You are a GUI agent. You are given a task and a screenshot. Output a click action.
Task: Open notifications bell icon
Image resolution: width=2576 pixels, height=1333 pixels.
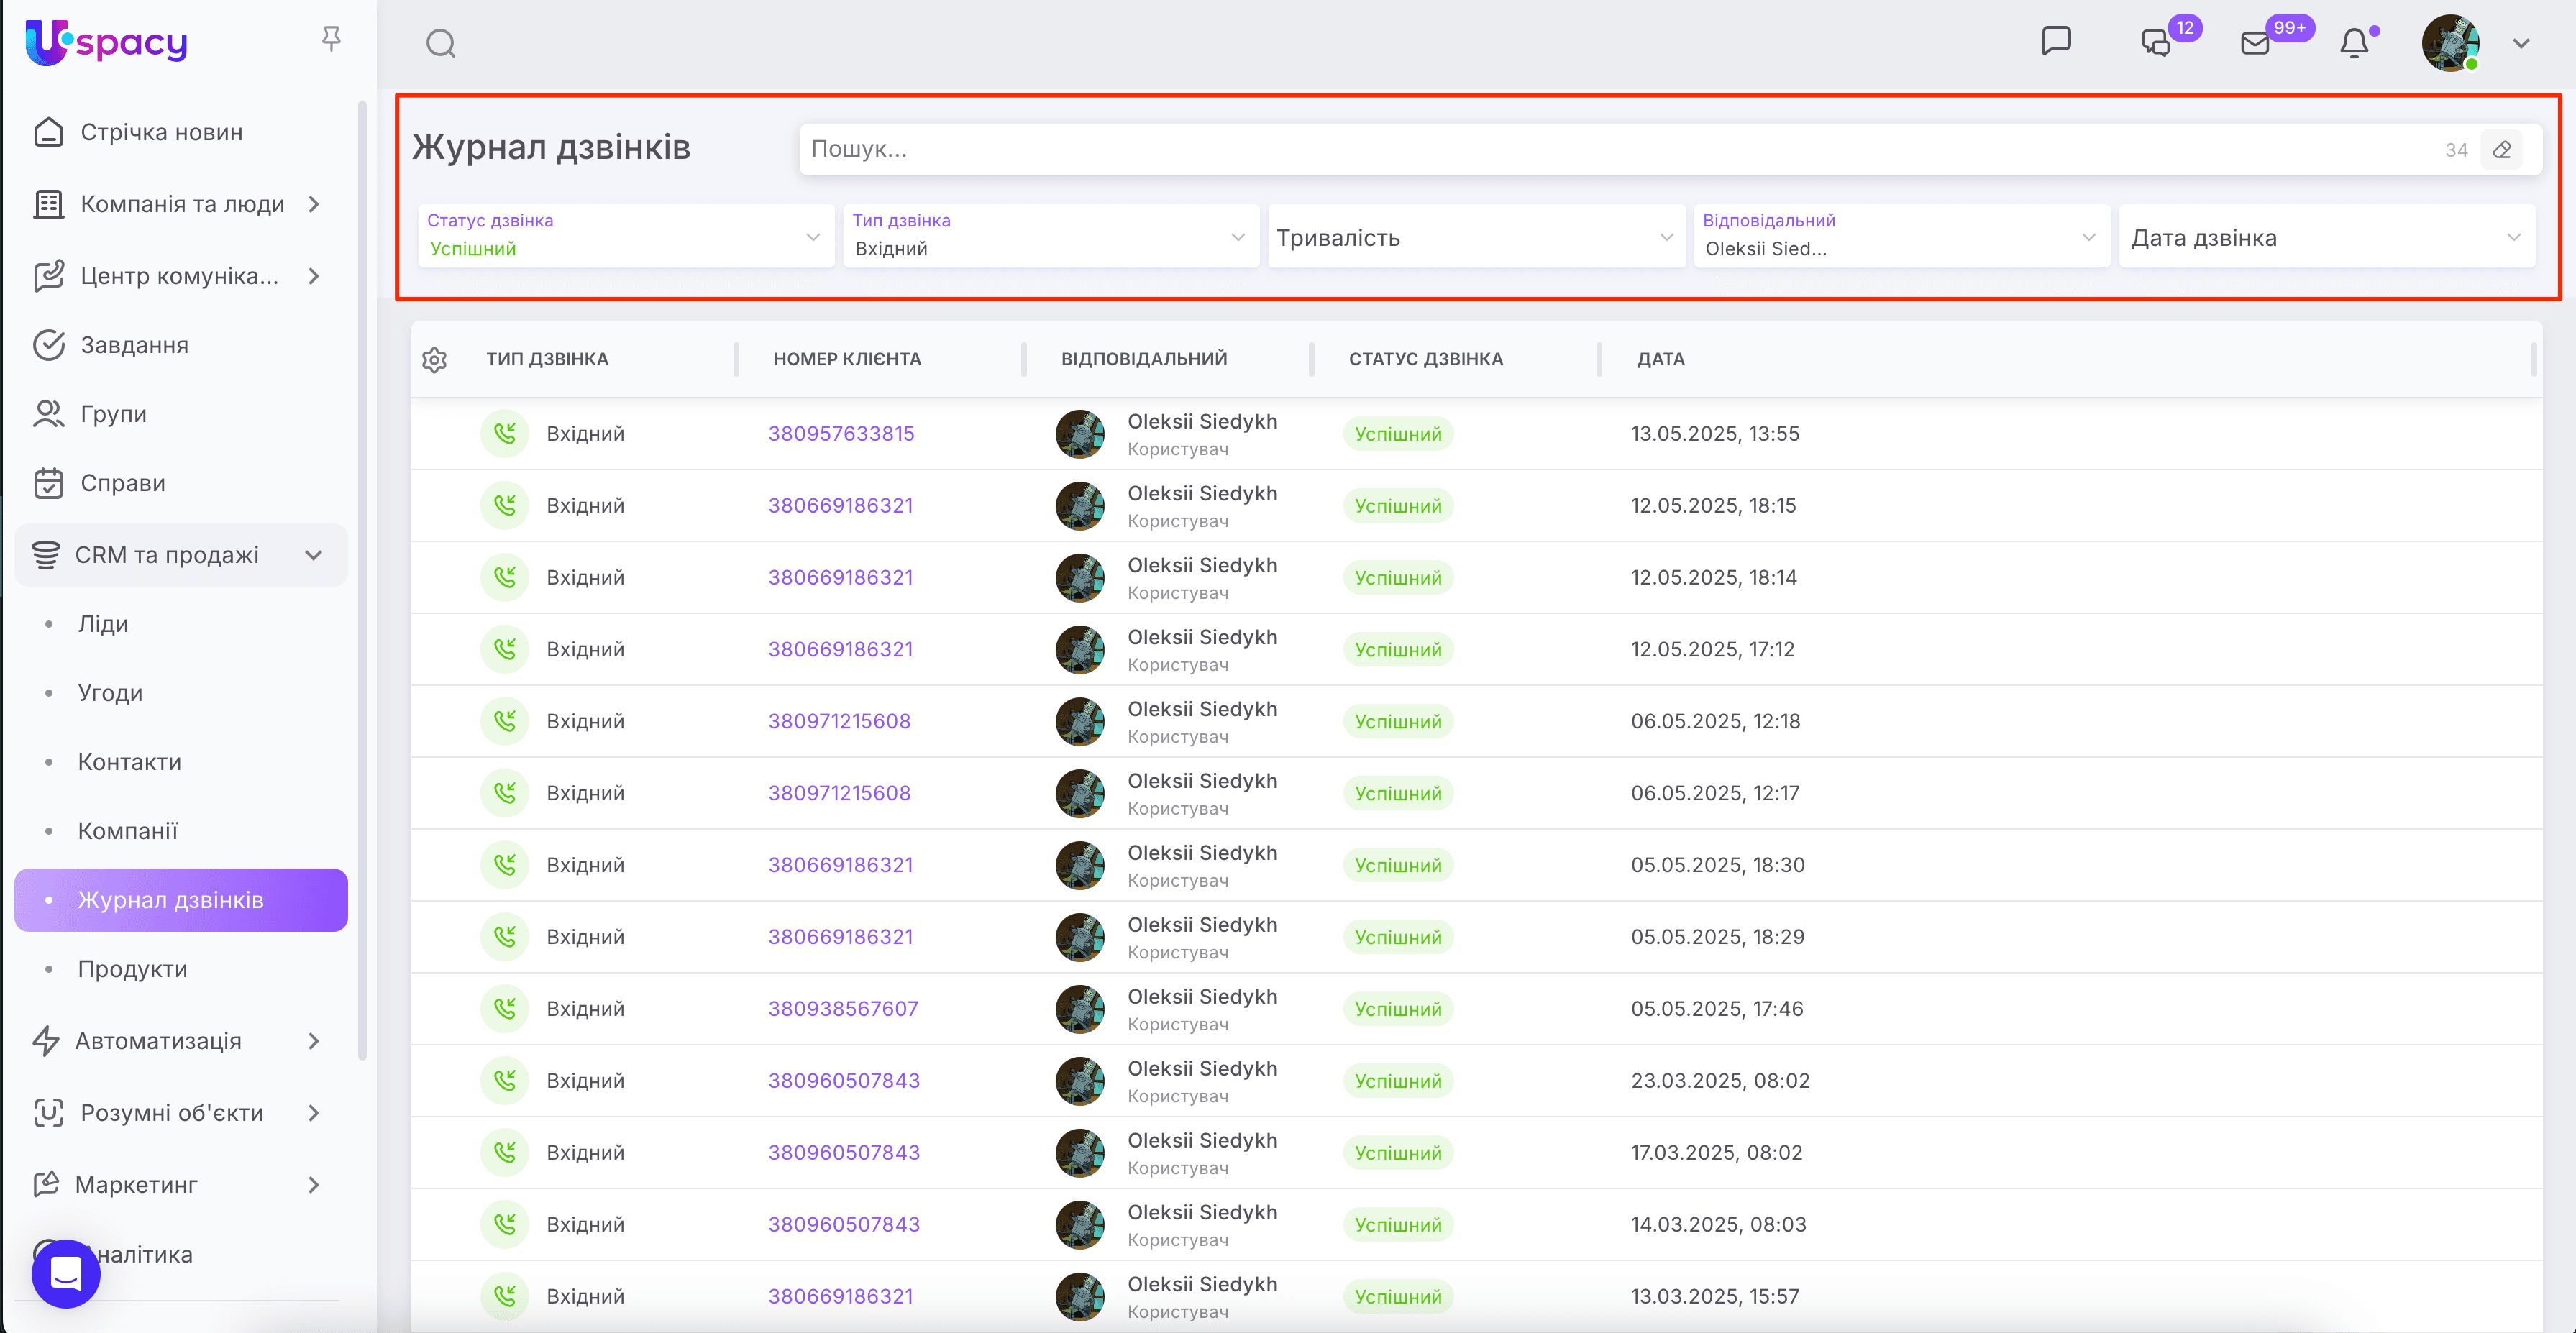click(2354, 43)
